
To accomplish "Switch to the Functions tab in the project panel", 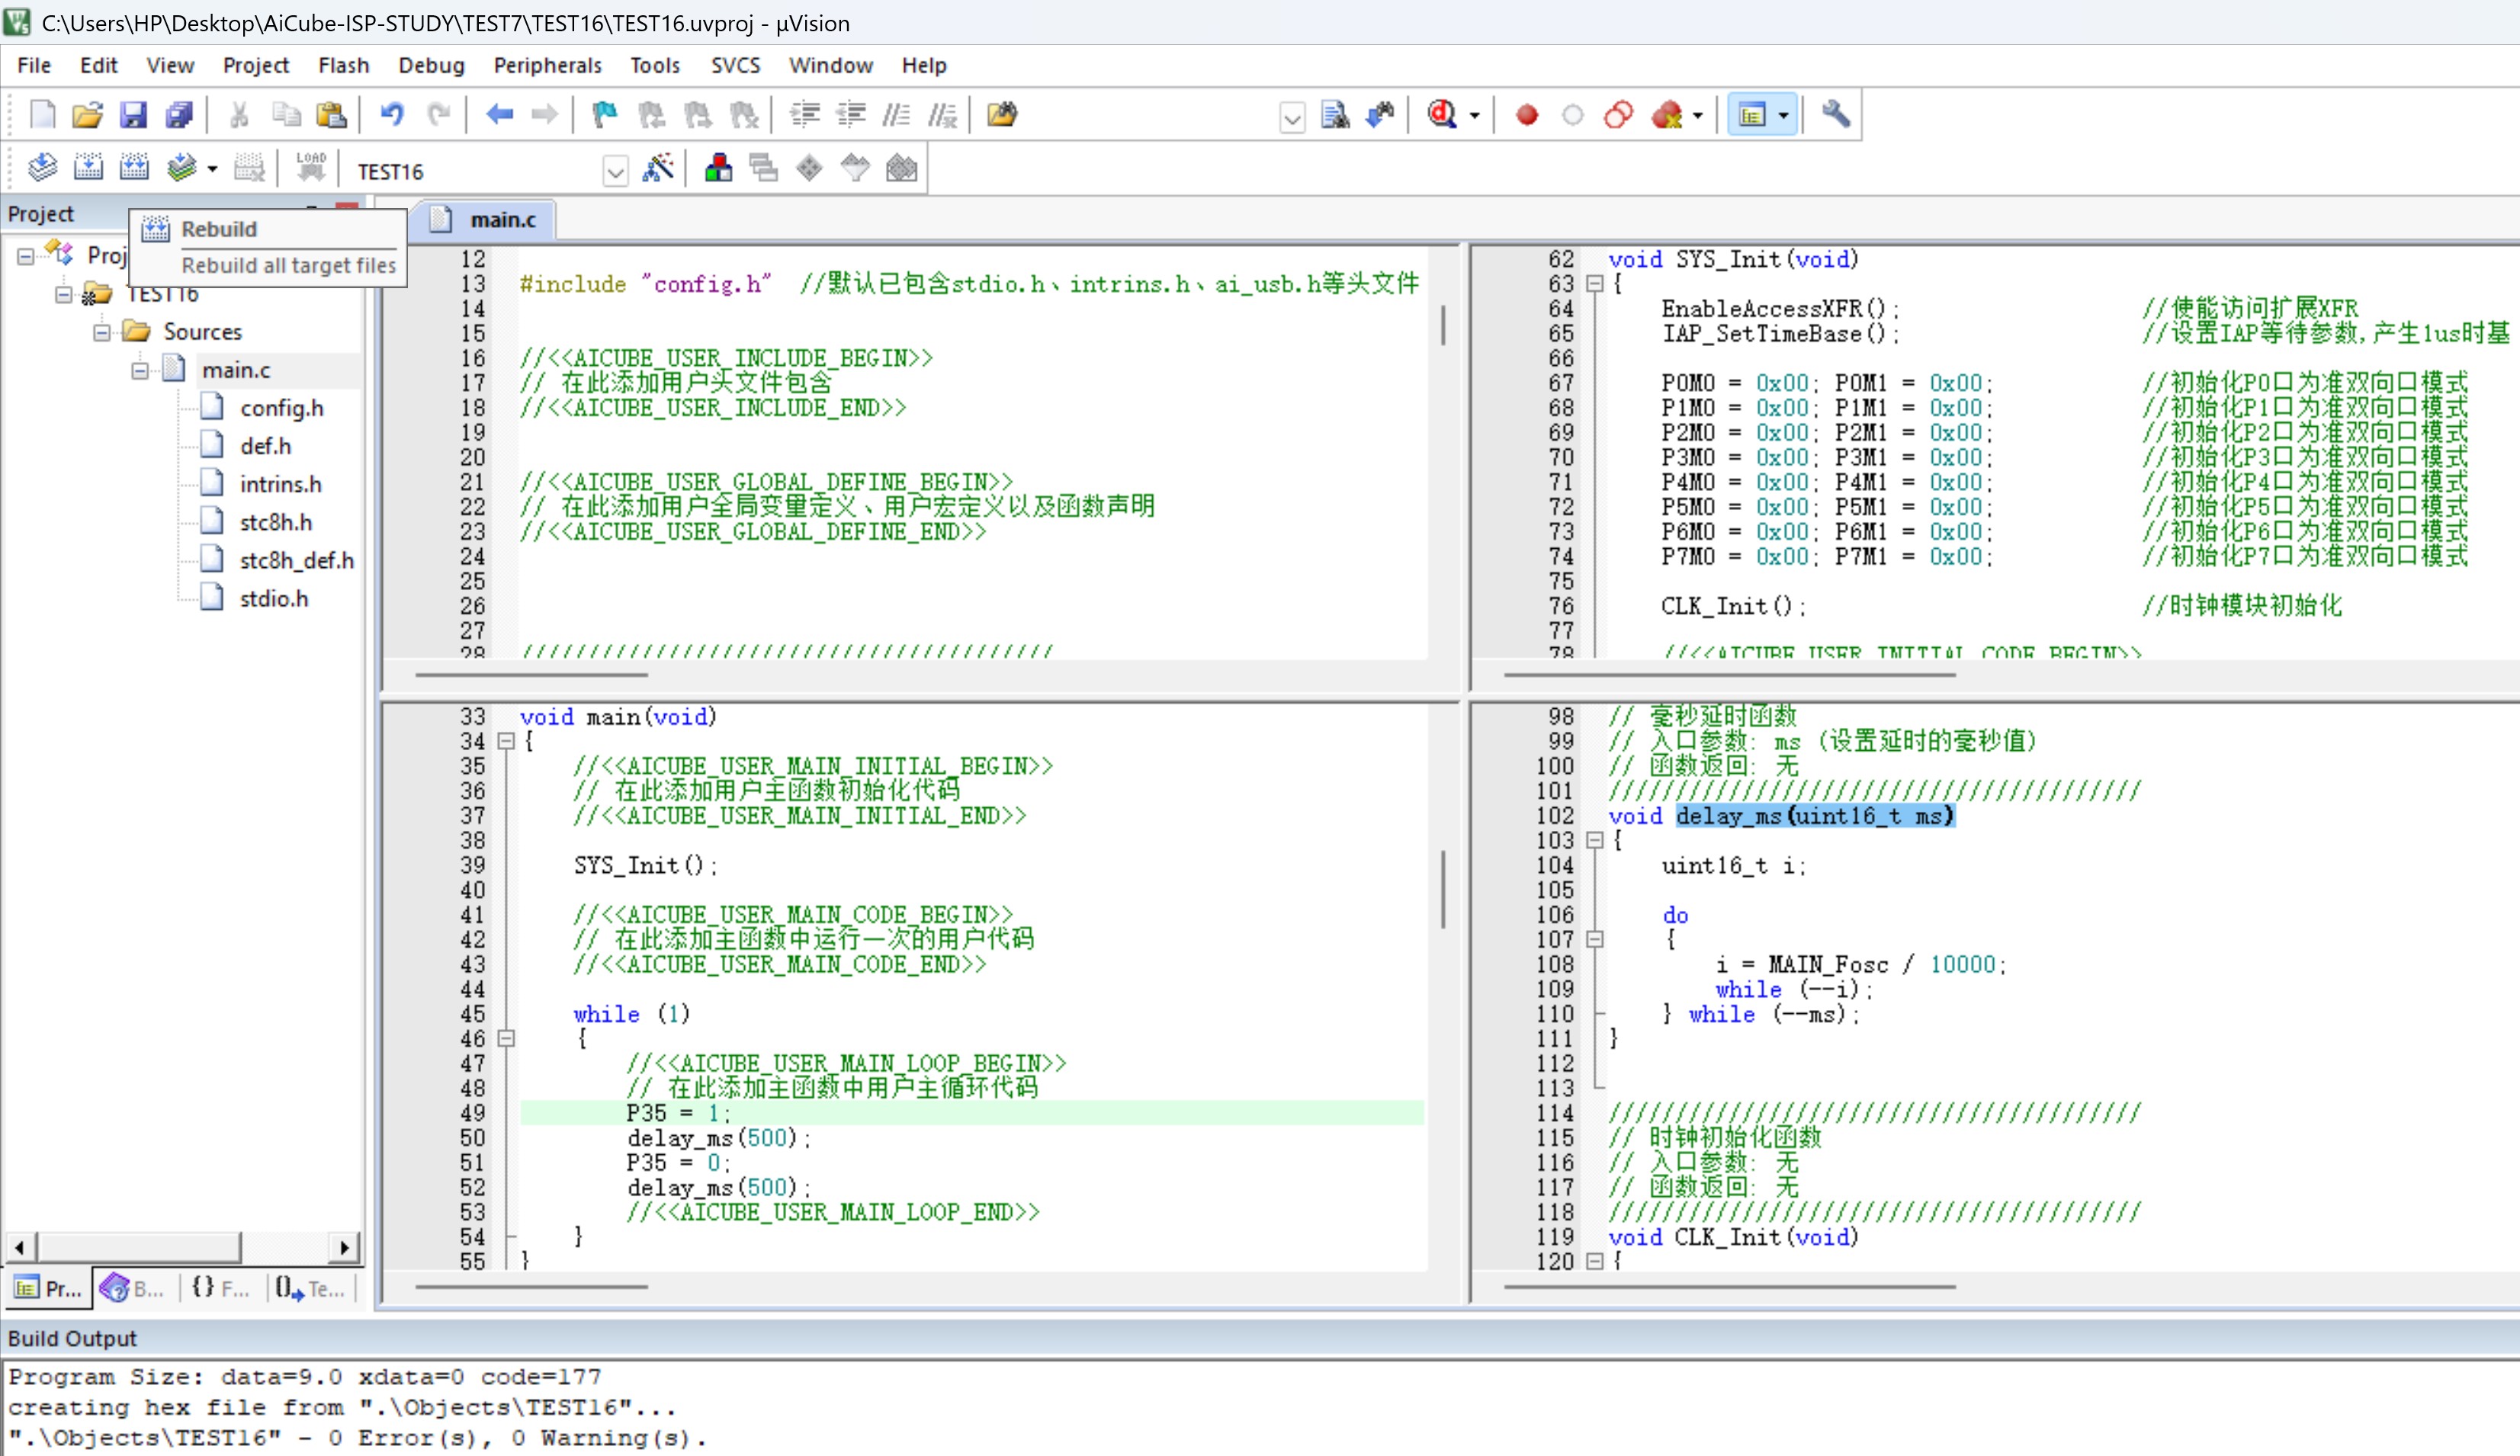I will [221, 1289].
